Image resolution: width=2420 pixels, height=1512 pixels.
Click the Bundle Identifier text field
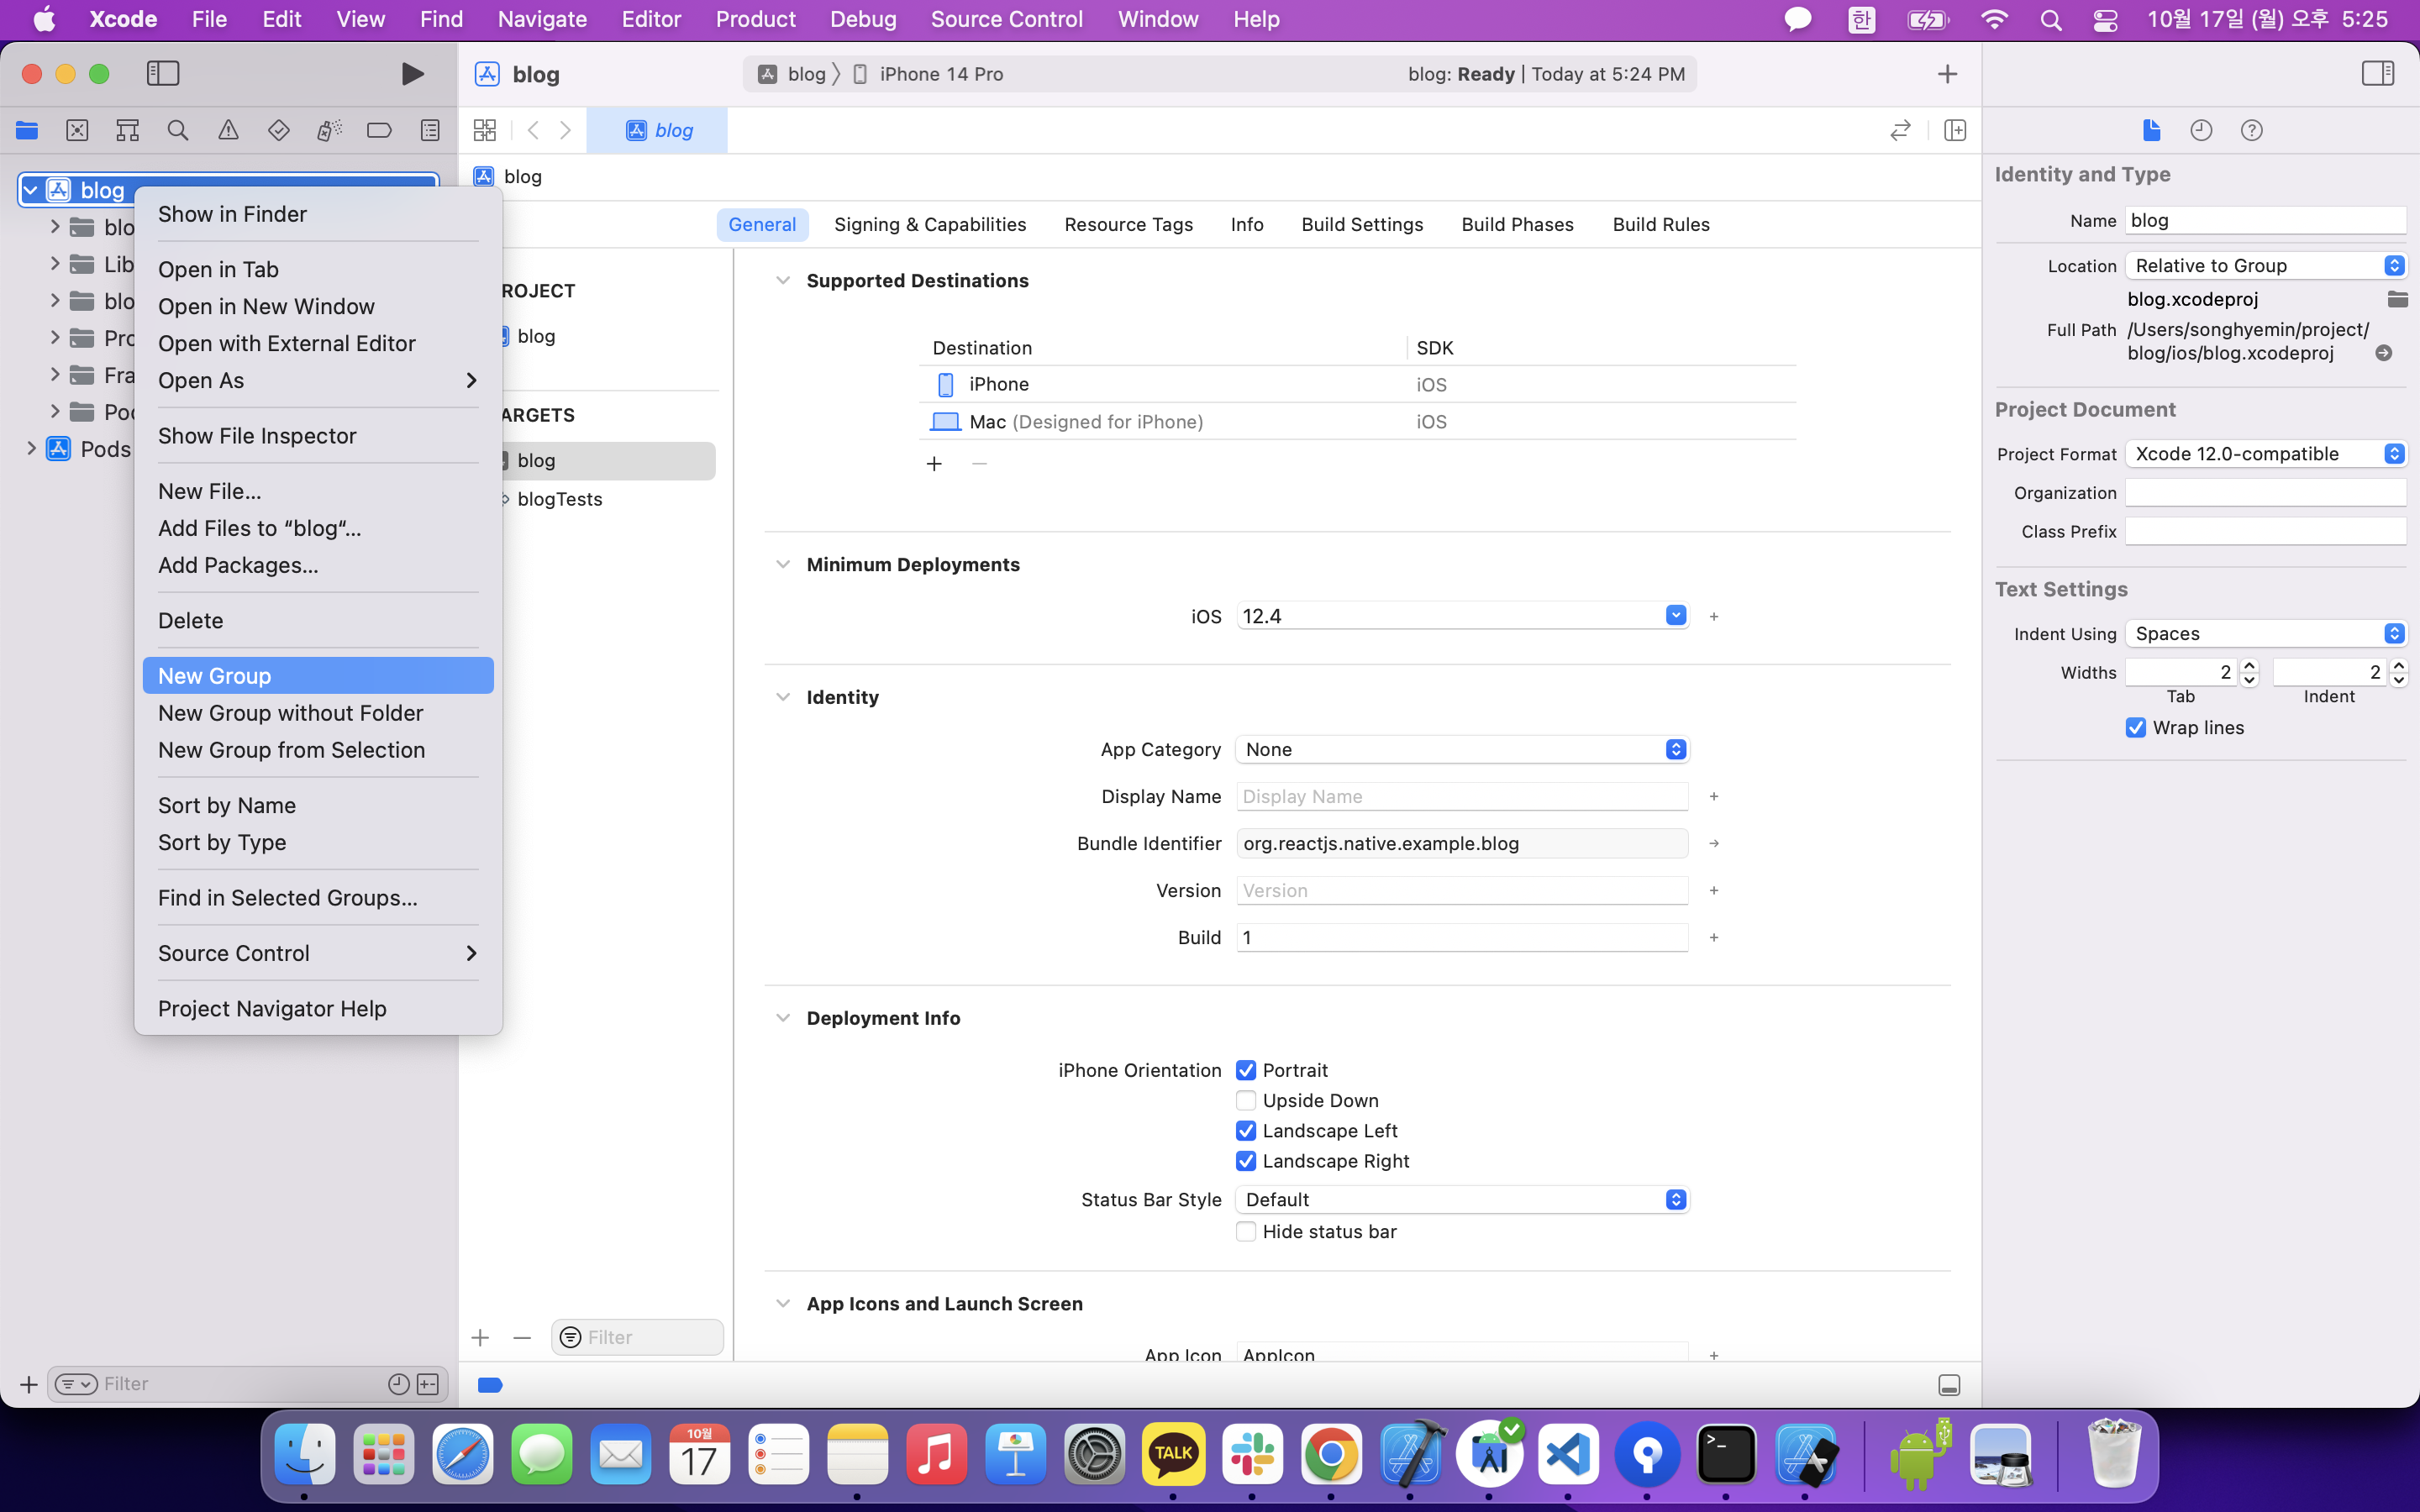pos(1461,843)
